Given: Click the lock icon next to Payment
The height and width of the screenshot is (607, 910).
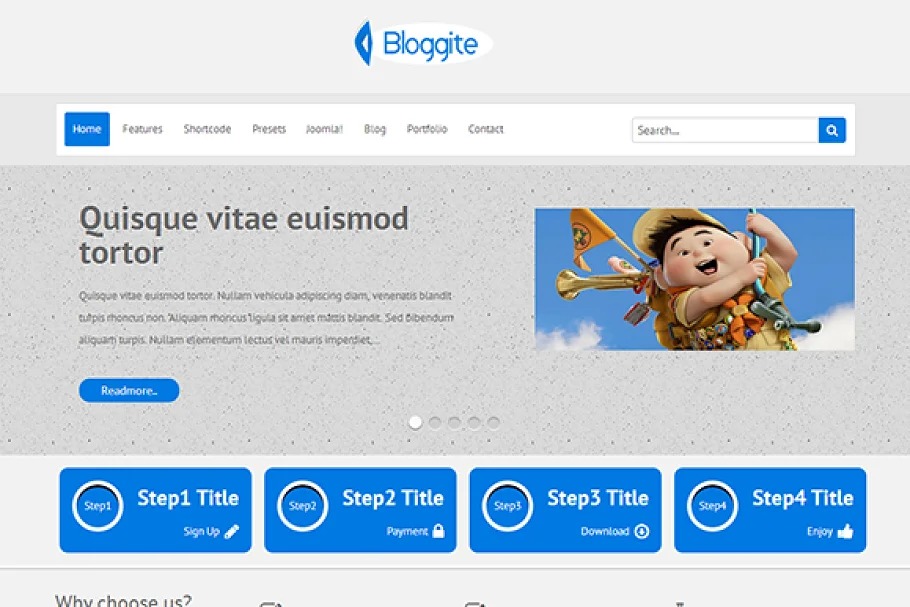Looking at the screenshot, I should coord(438,531).
